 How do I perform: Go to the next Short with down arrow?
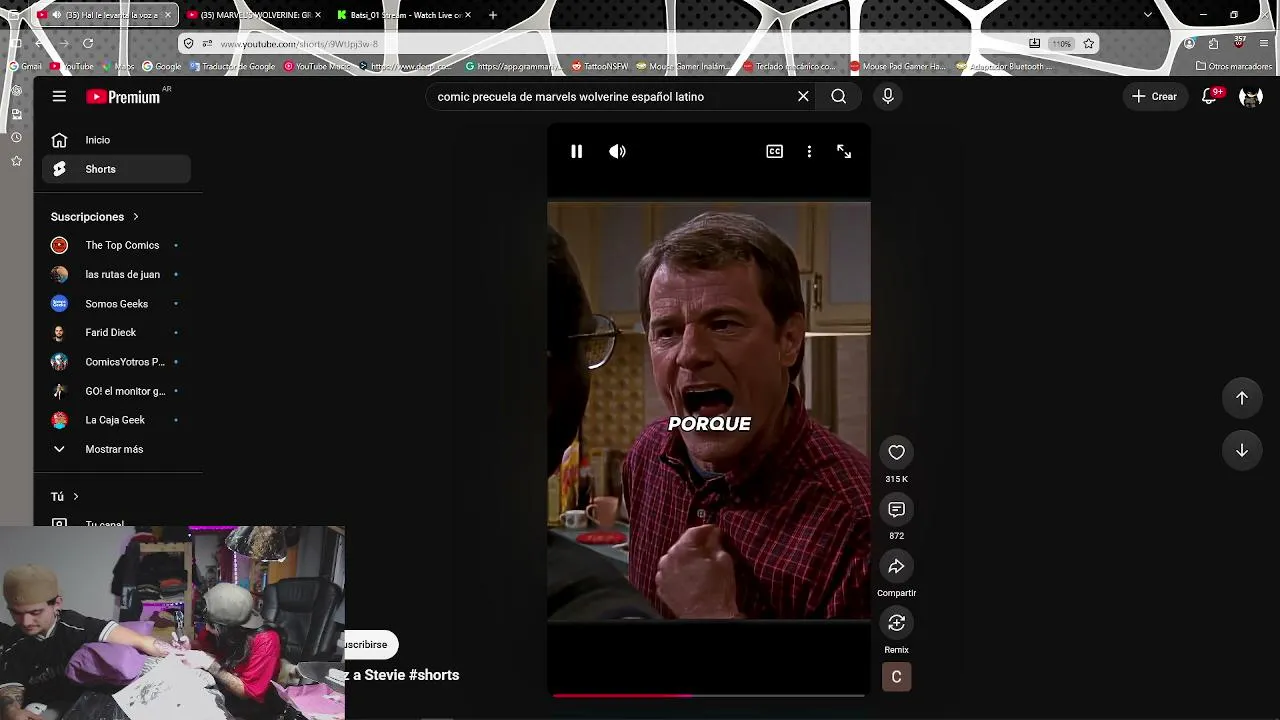[1241, 450]
